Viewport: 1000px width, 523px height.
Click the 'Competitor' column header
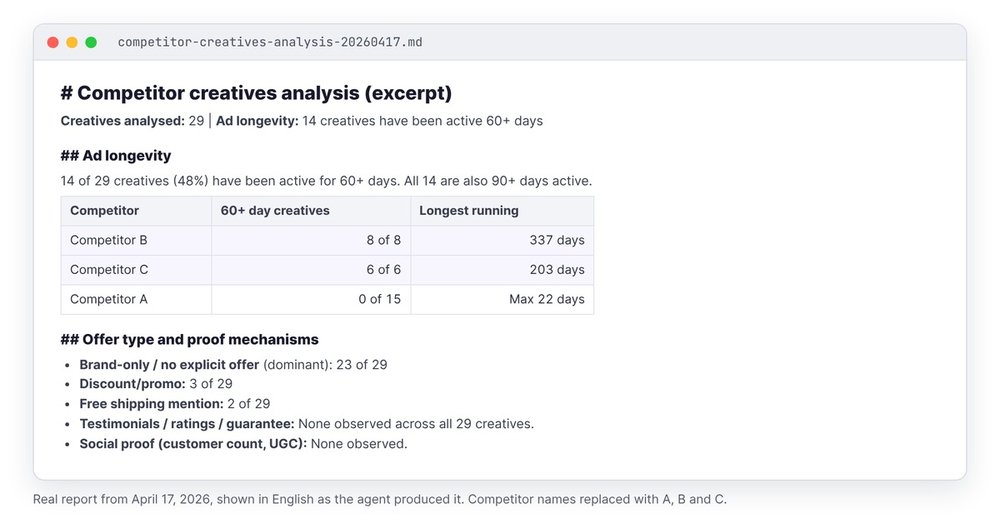click(x=136, y=210)
